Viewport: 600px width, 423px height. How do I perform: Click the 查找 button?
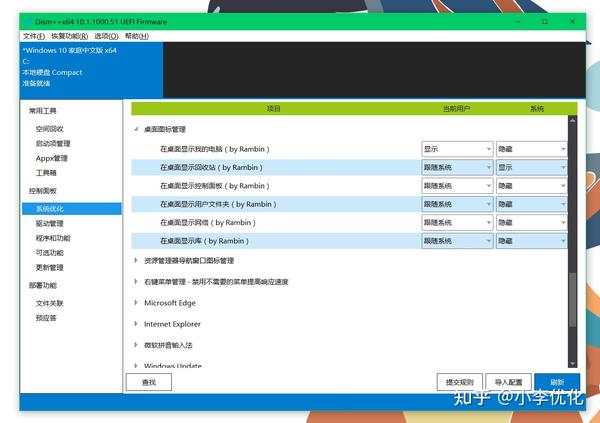click(x=149, y=382)
